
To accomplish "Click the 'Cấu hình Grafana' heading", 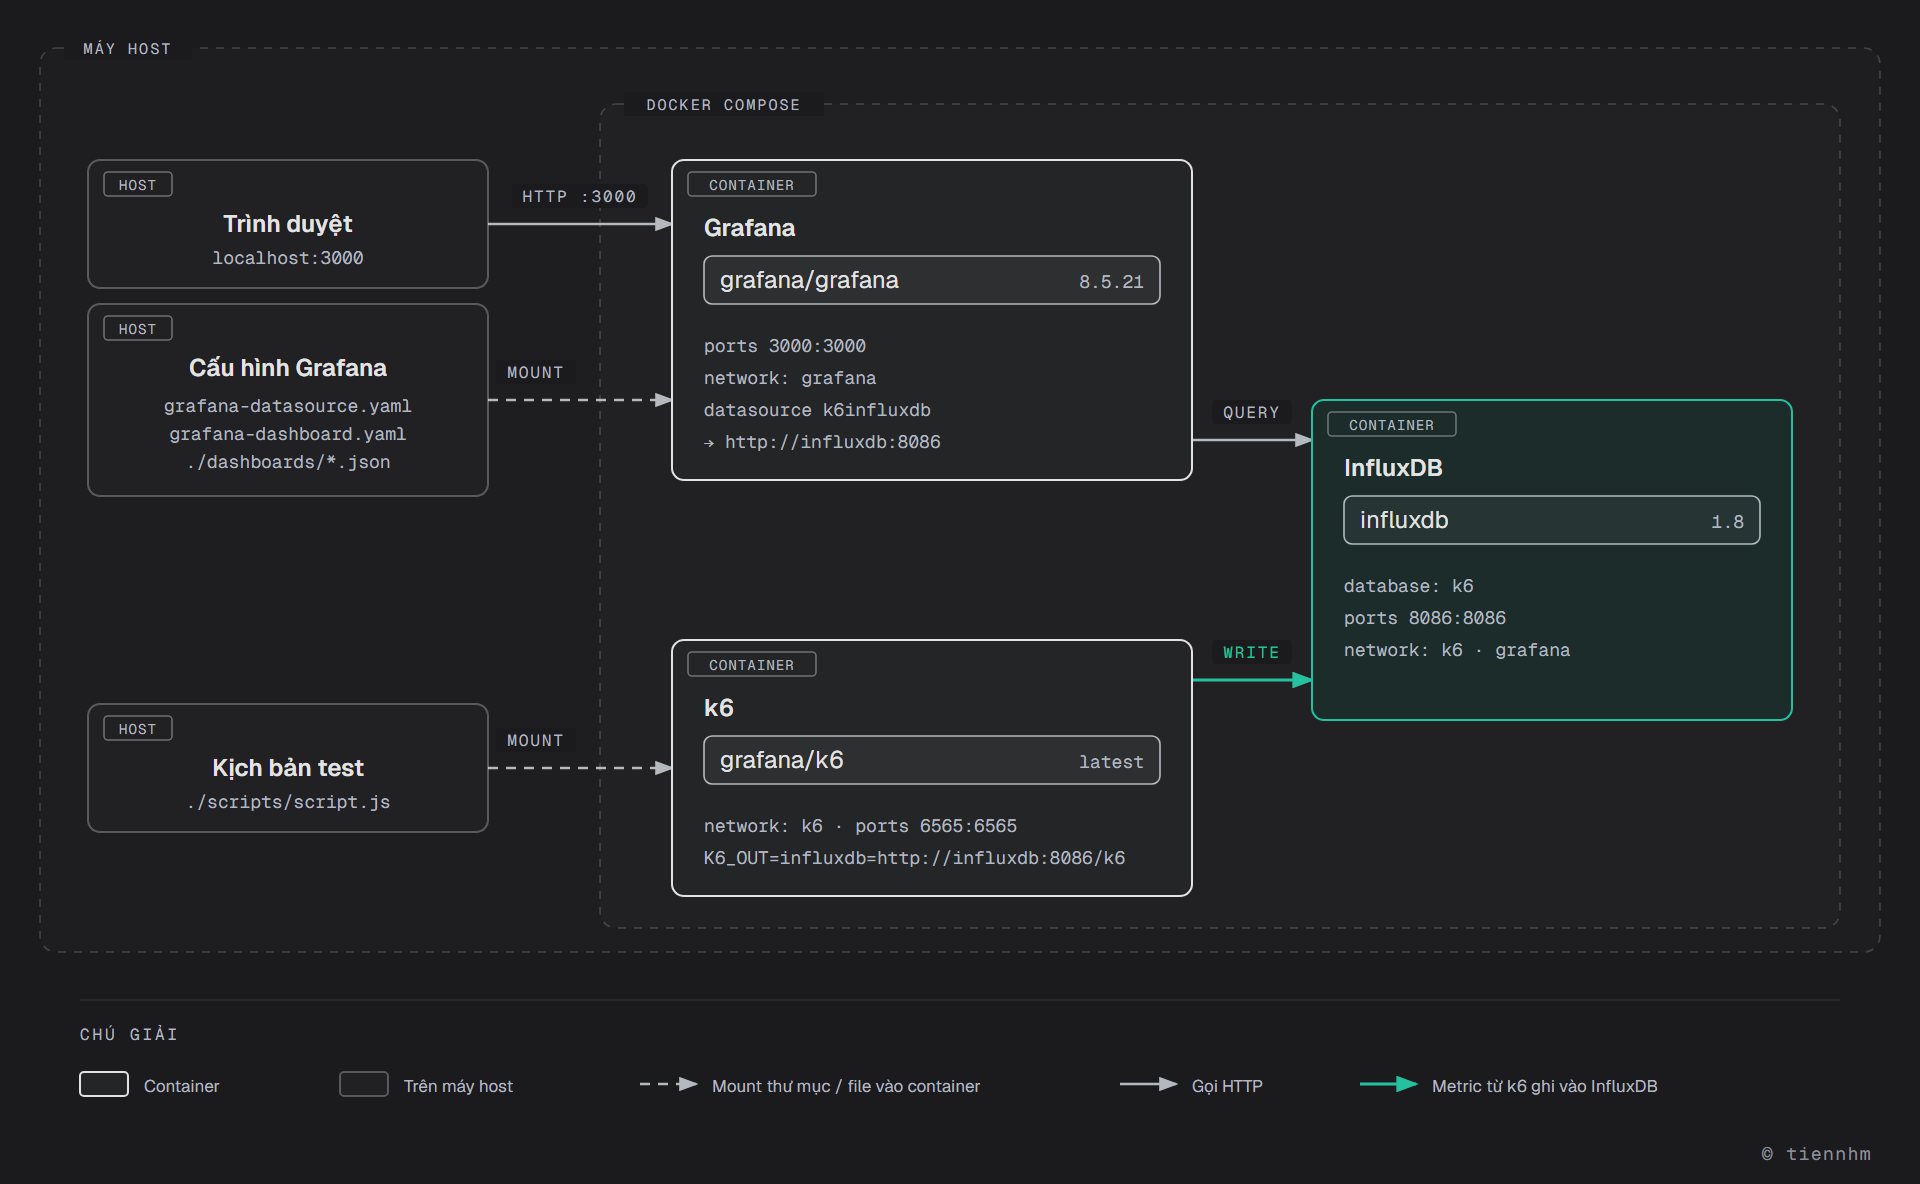I will (x=288, y=368).
